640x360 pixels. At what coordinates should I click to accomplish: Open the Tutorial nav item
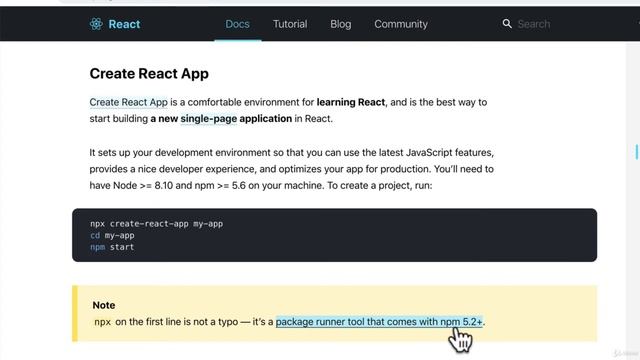click(290, 24)
